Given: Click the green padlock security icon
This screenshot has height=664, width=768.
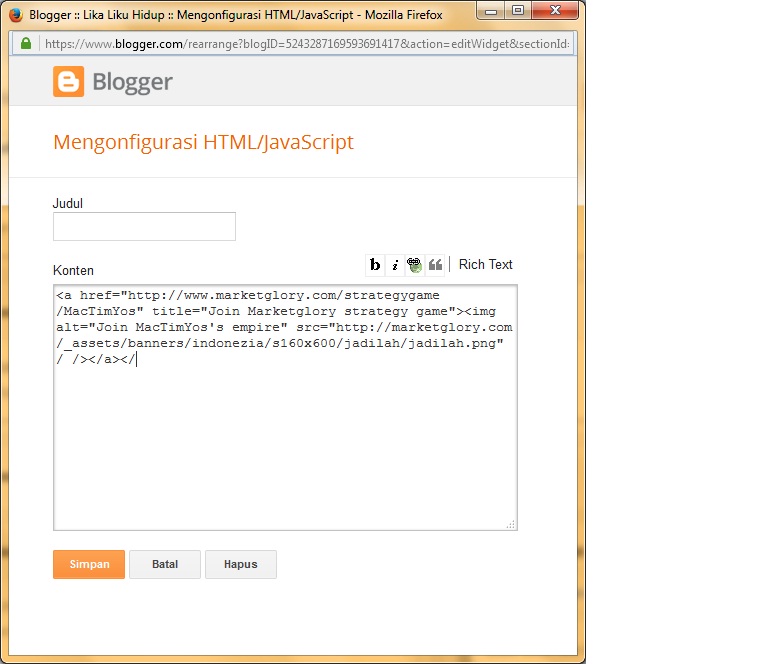Looking at the screenshot, I should (x=26, y=44).
